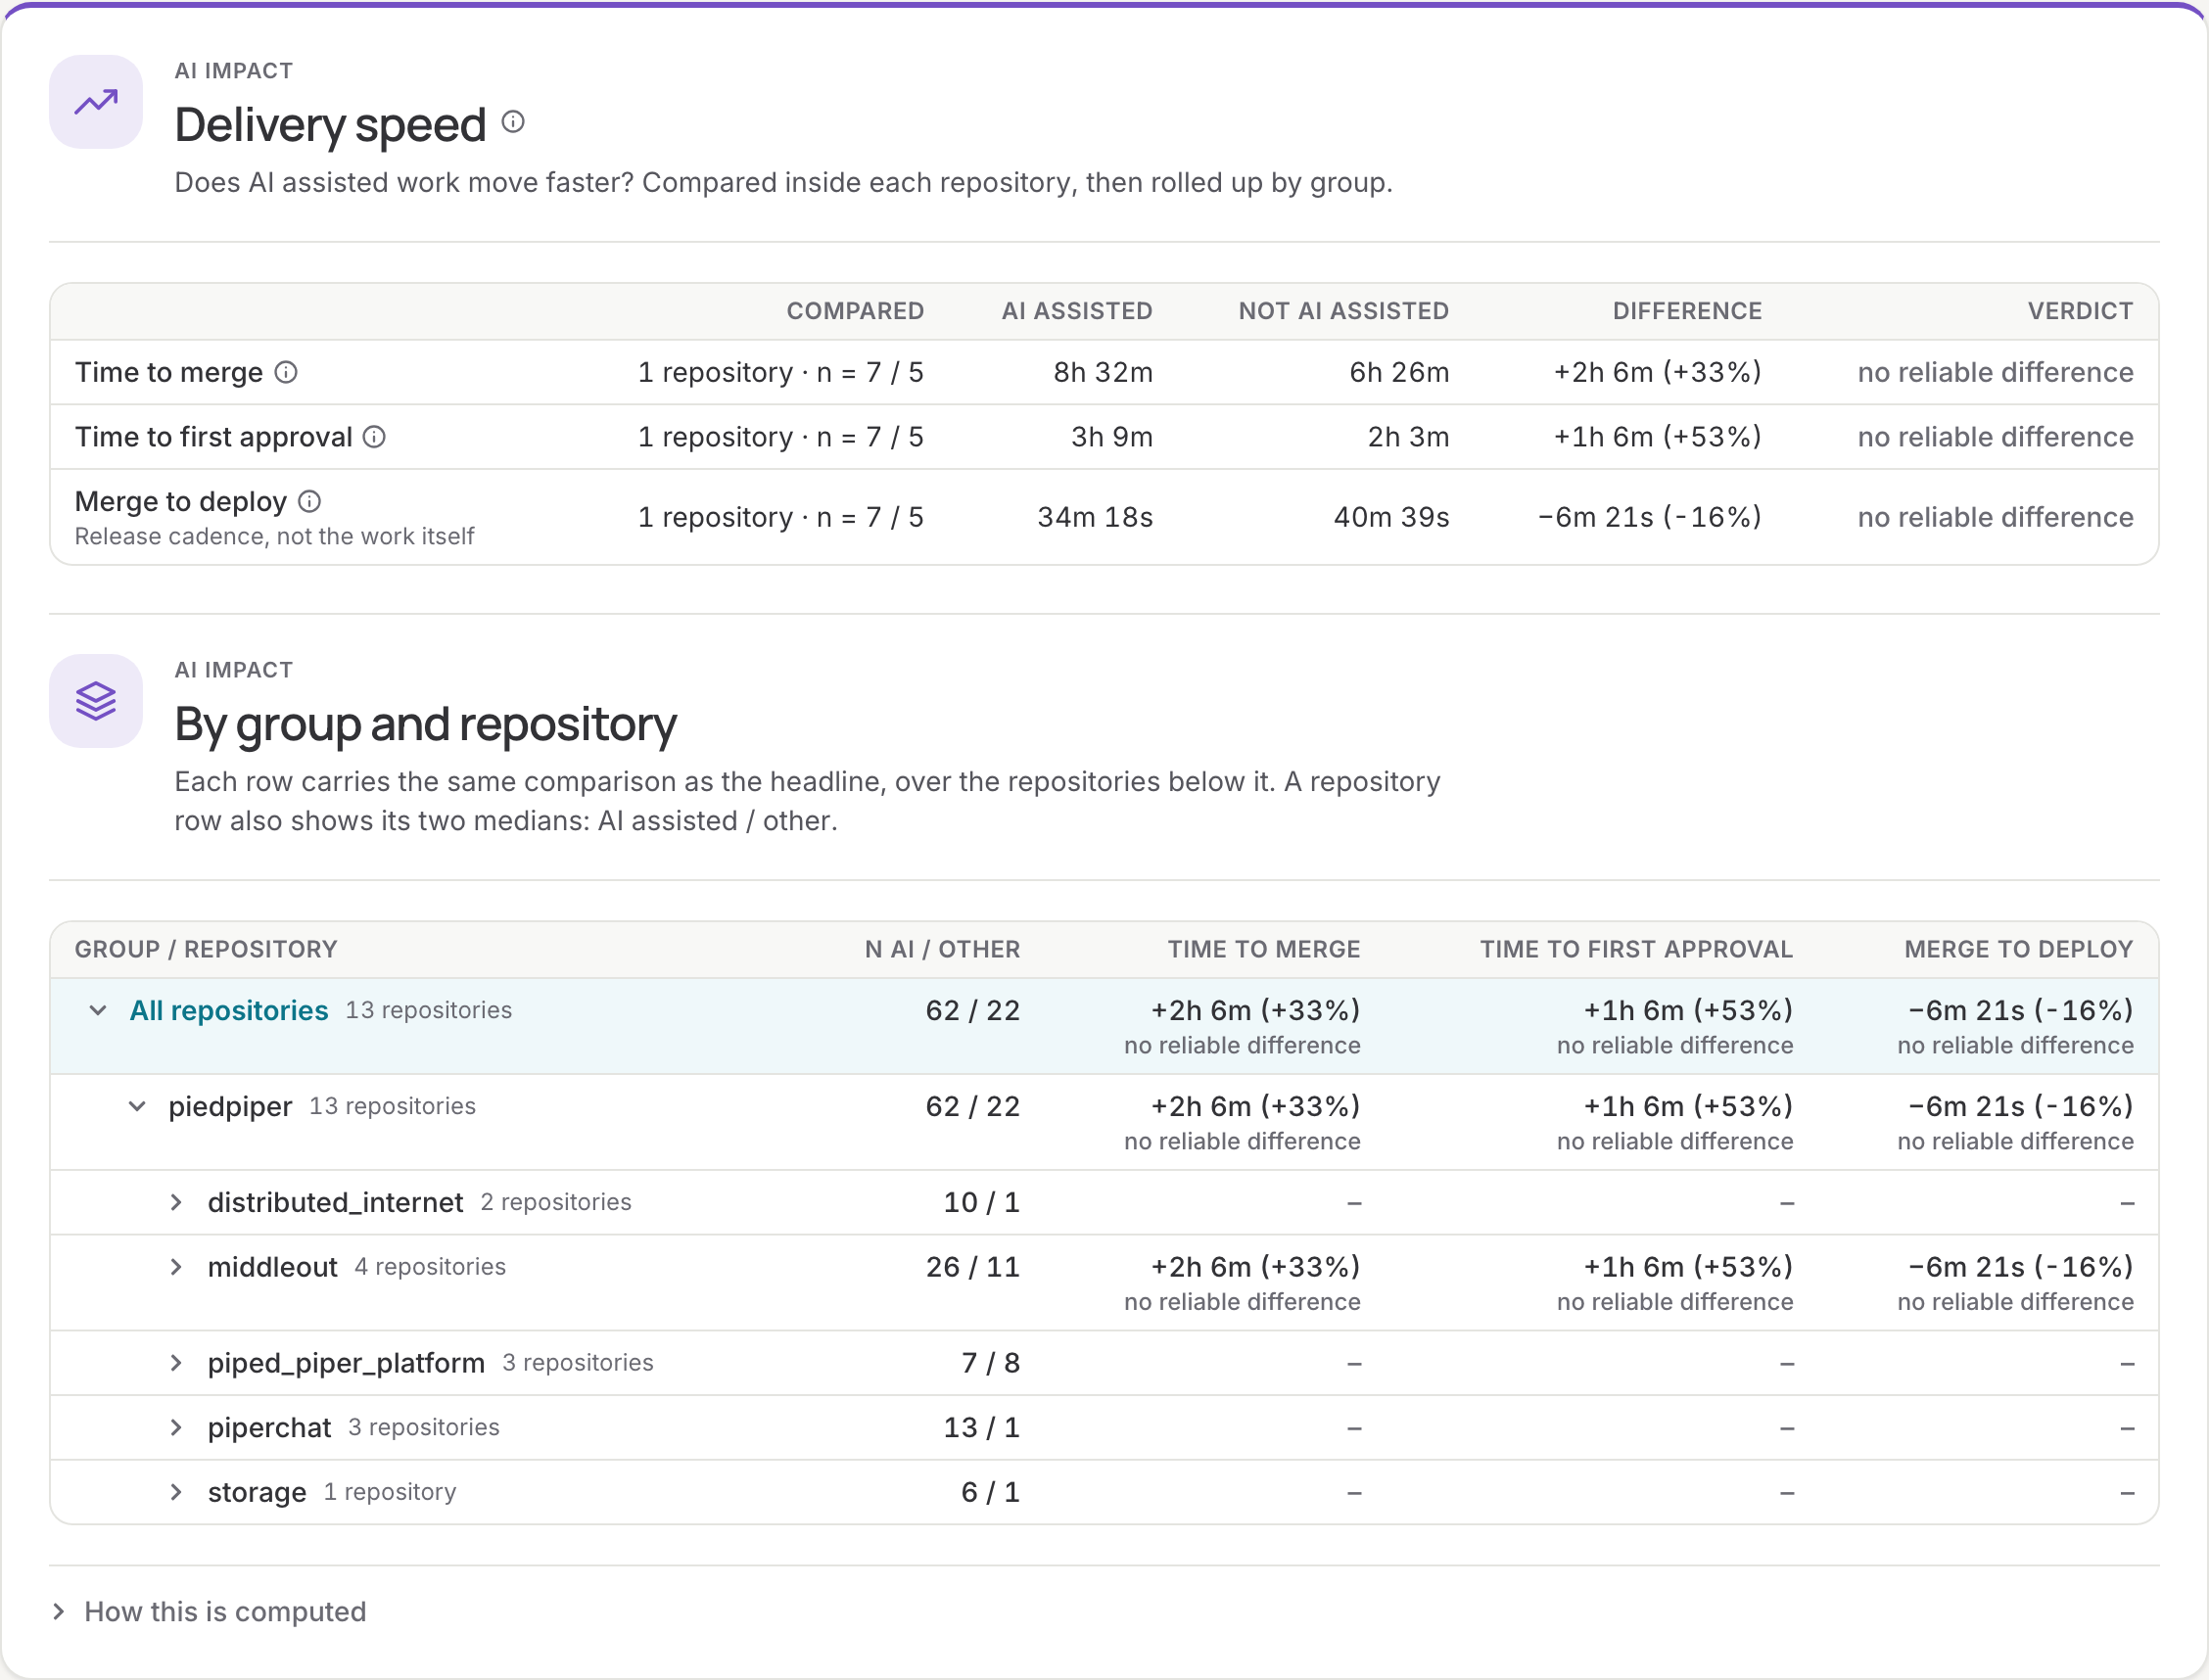Select the distributed_internet row label
Image resolution: width=2209 pixels, height=1680 pixels.
335,1202
